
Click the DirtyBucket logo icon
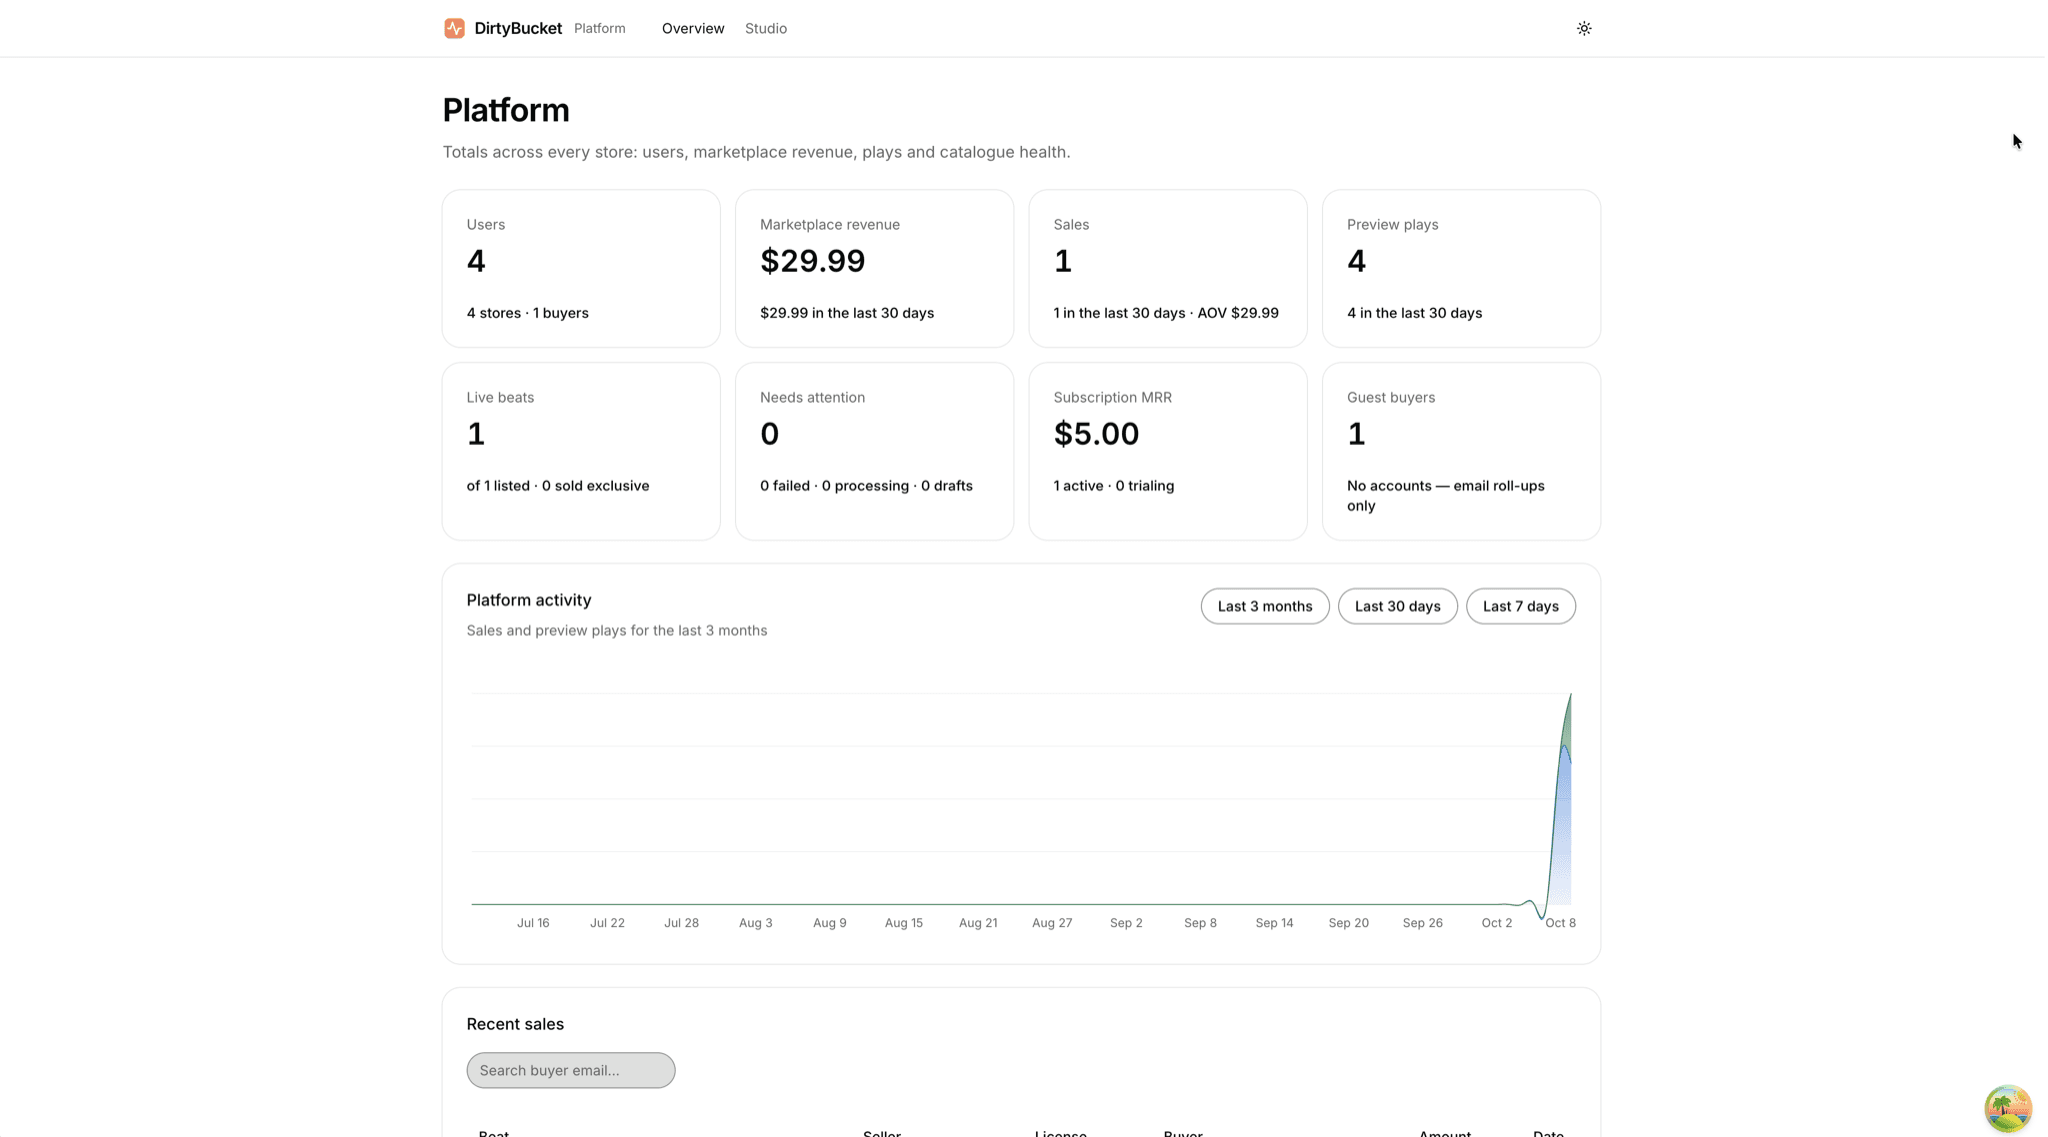coord(454,28)
